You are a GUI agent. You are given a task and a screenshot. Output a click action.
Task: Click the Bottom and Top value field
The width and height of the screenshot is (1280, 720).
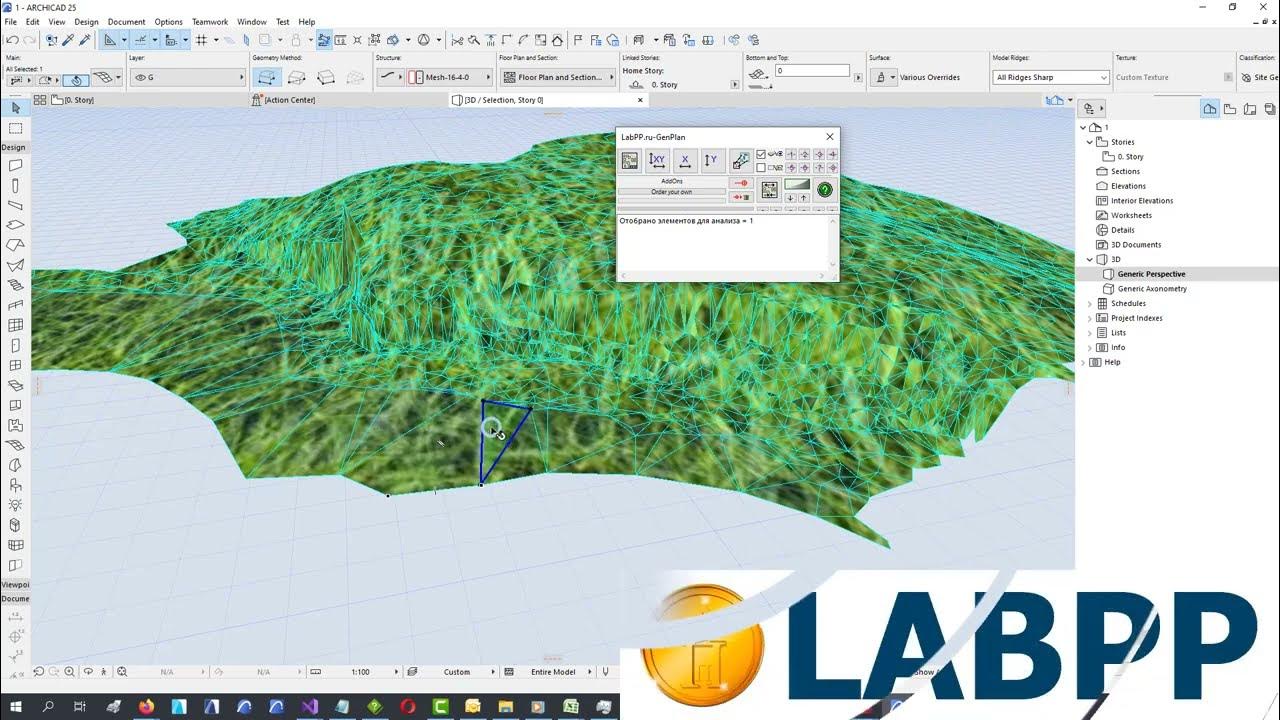(812, 71)
